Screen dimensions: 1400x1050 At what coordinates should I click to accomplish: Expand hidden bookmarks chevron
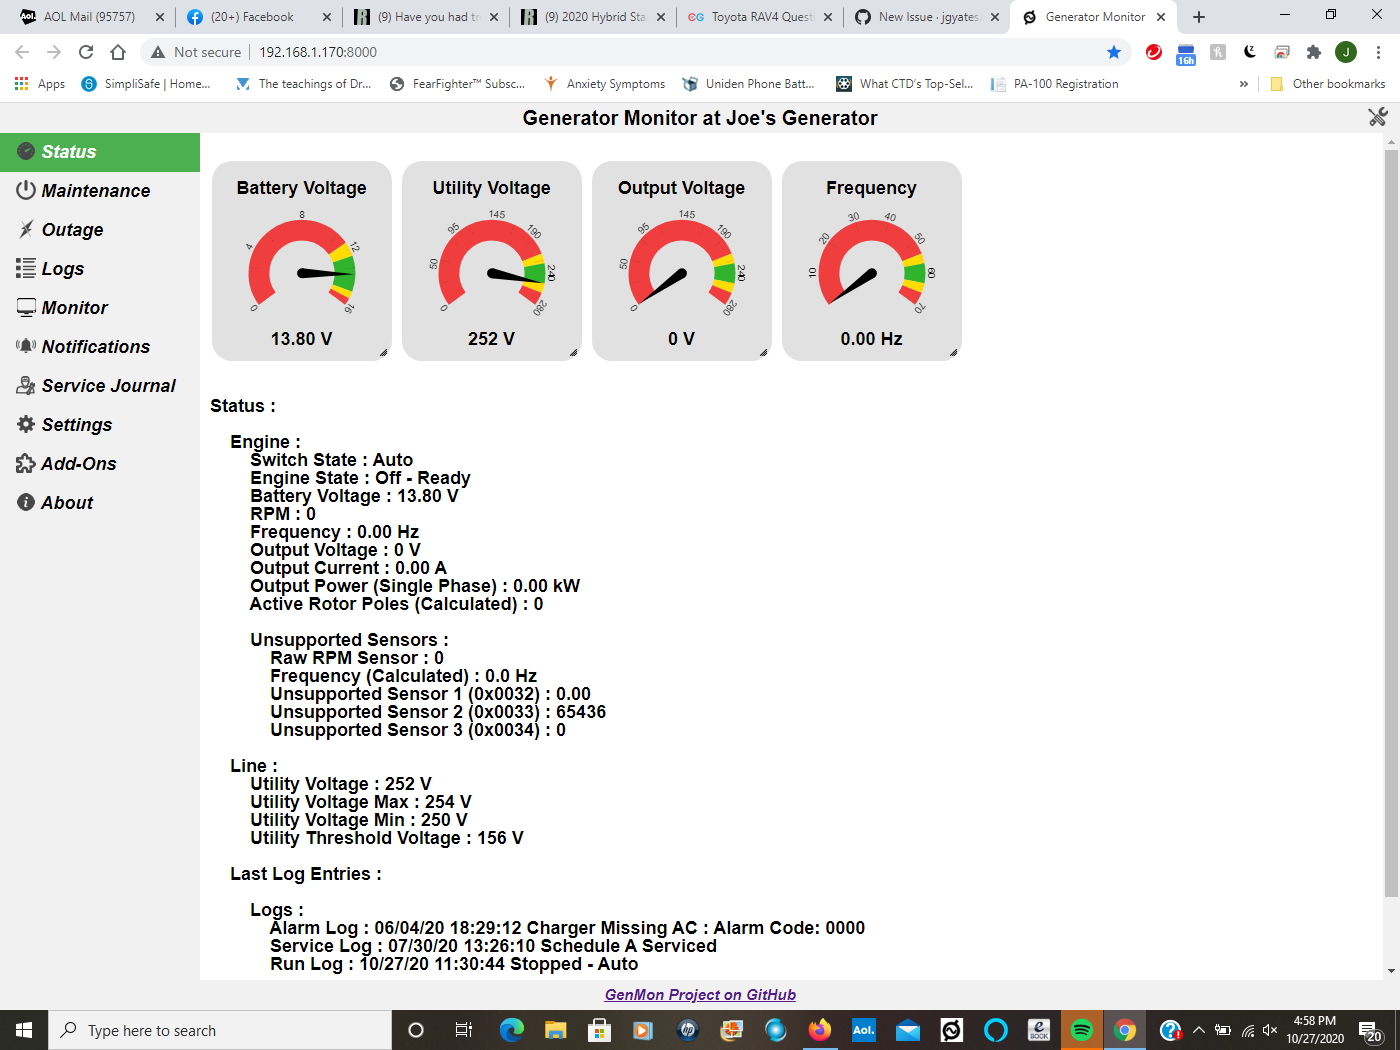tap(1243, 84)
